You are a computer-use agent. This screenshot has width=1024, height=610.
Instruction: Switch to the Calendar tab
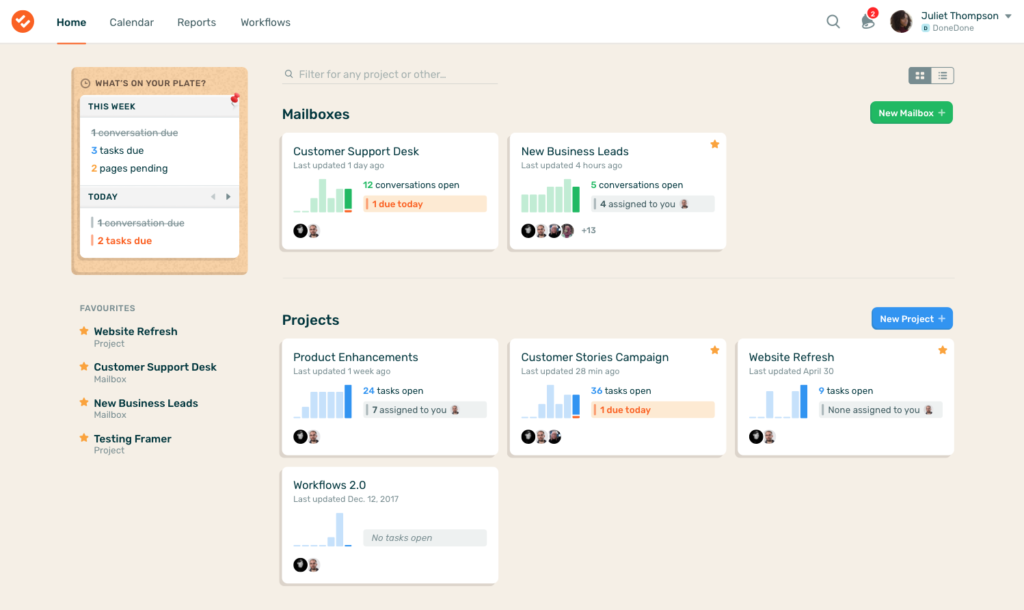[x=131, y=21]
